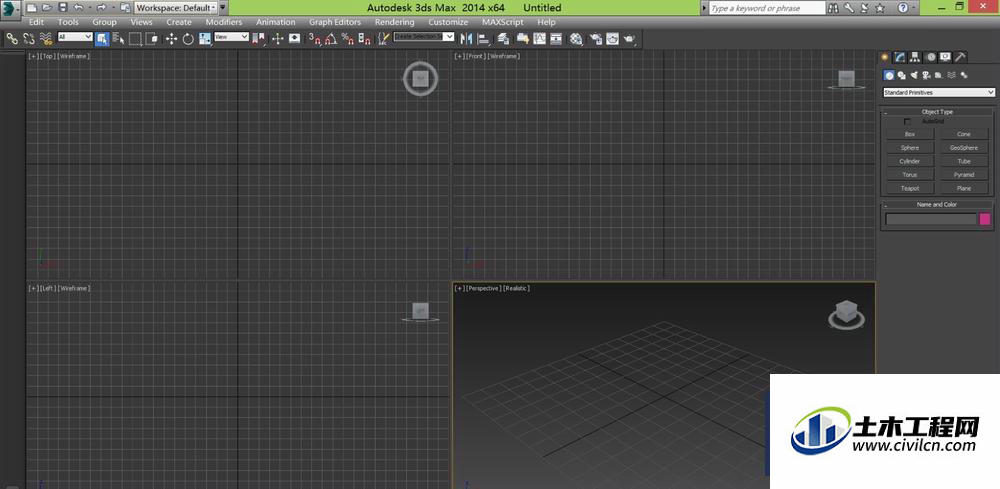The image size is (1000, 489).
Task: Click the pink object color swatch
Action: pos(985,219)
